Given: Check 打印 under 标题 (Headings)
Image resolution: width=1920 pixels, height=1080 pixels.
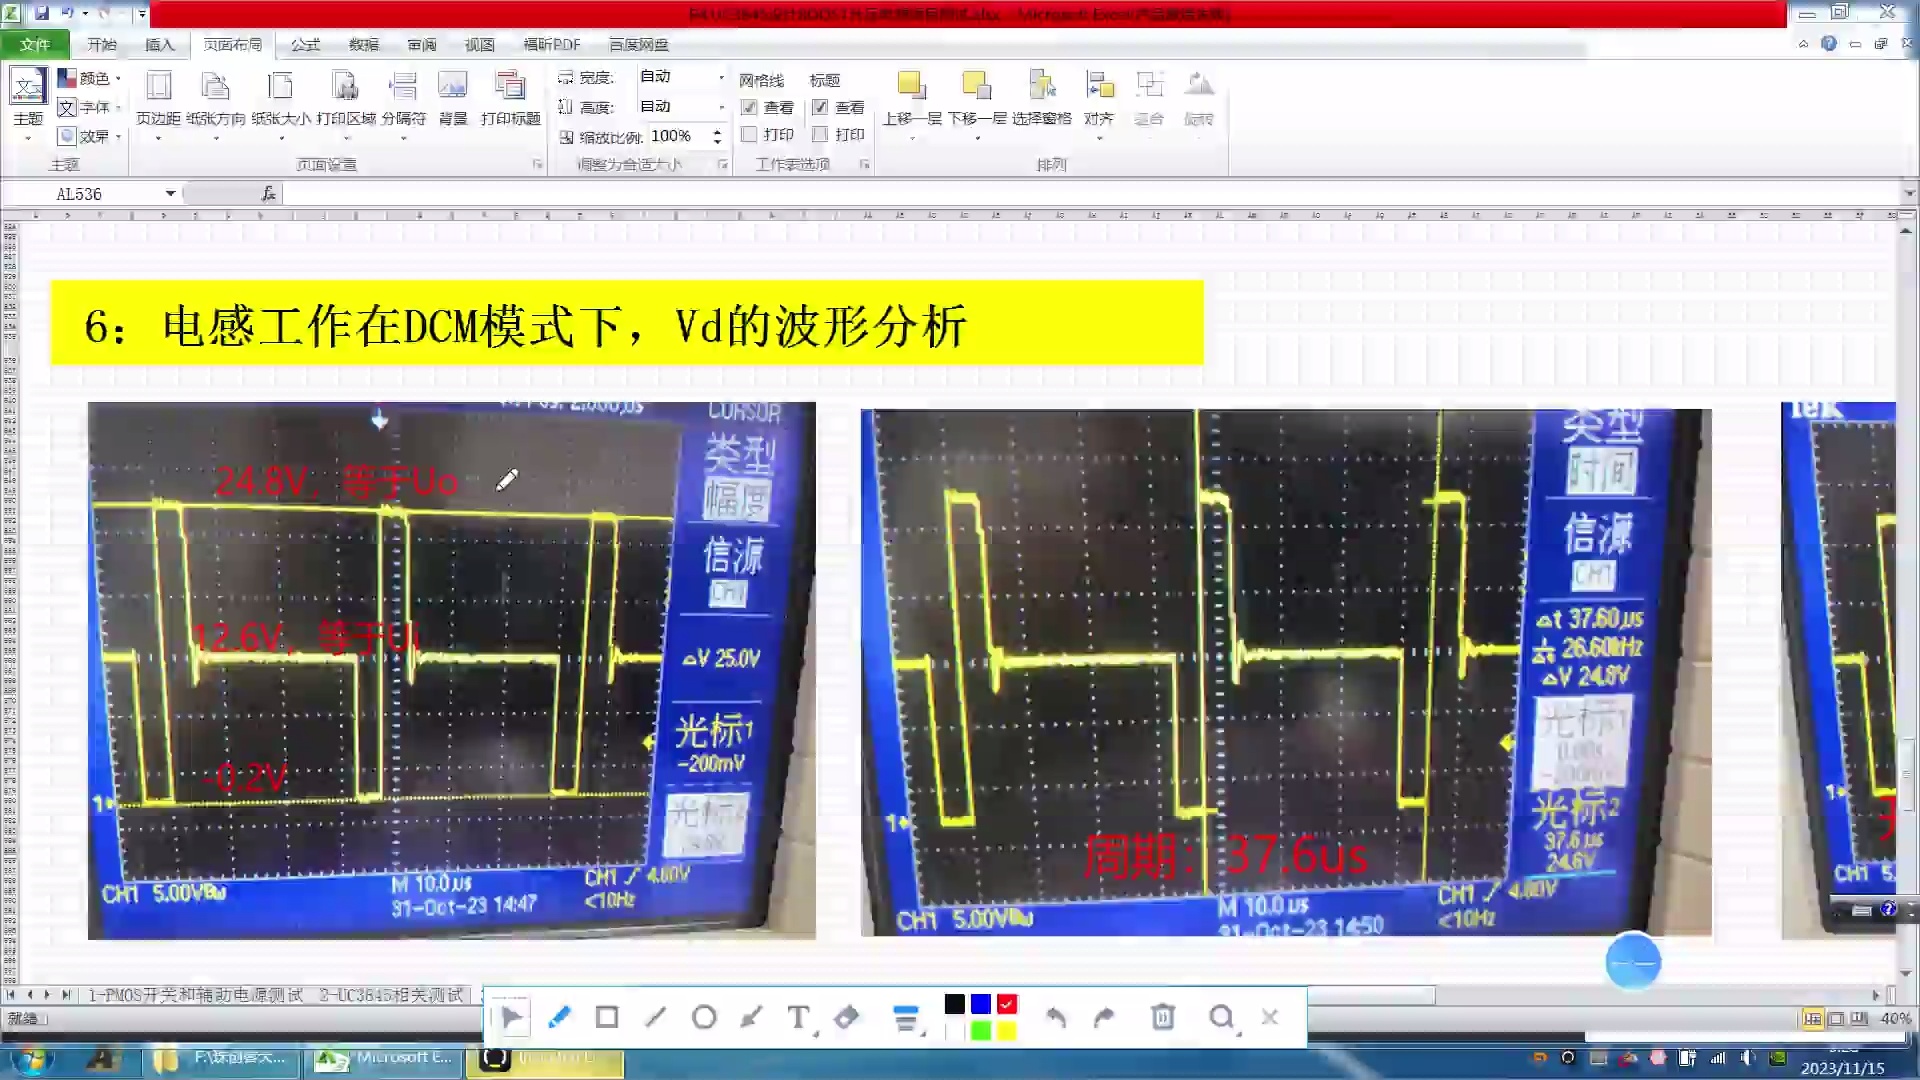Looking at the screenshot, I should 820,134.
